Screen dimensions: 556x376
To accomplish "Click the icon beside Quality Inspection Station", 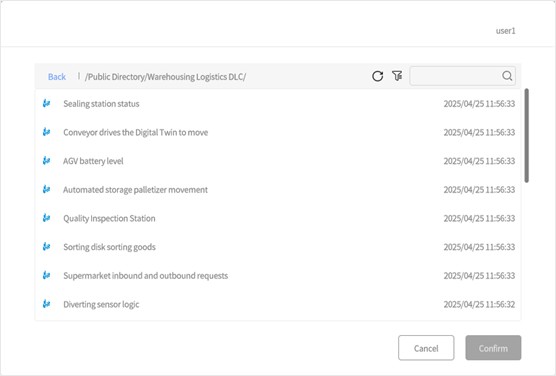I will [46, 218].
